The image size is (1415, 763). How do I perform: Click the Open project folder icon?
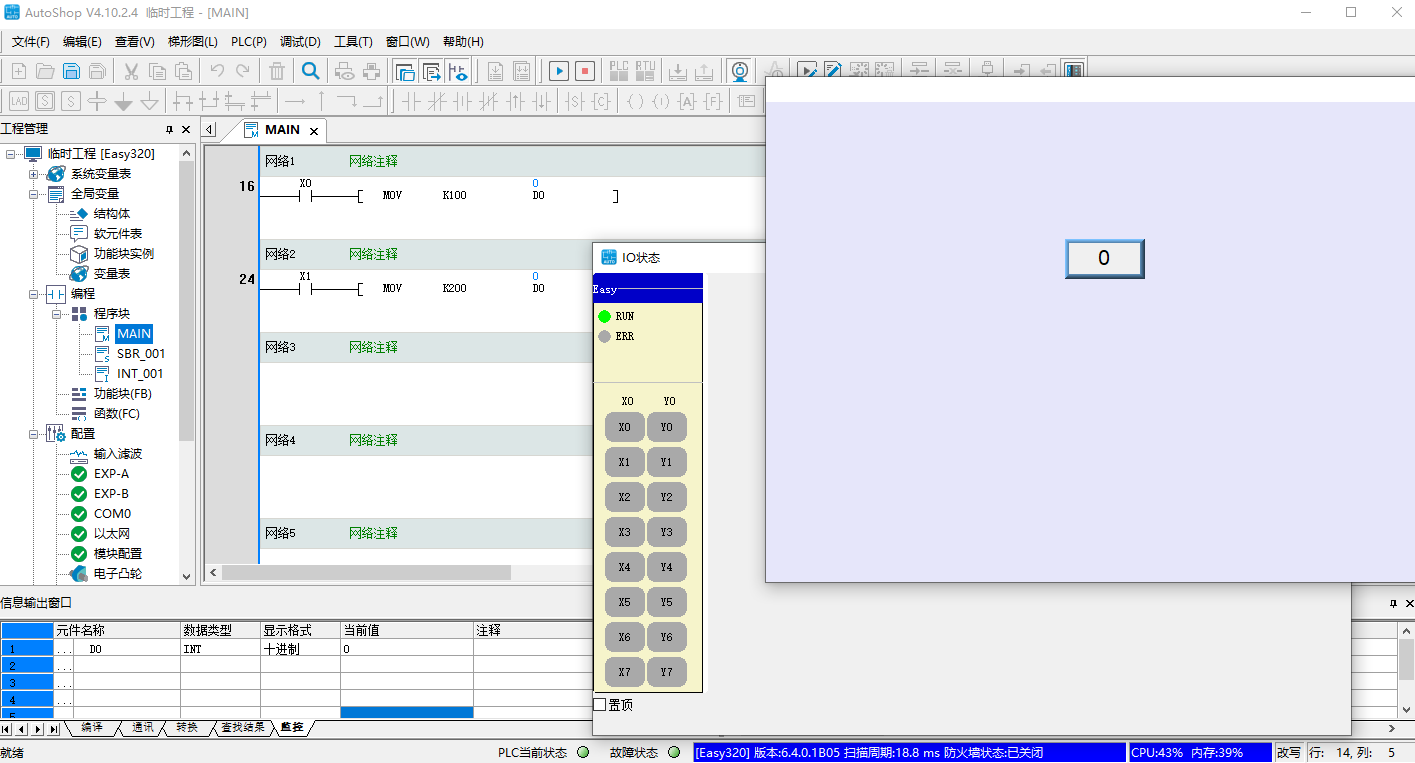pyautogui.click(x=45, y=71)
